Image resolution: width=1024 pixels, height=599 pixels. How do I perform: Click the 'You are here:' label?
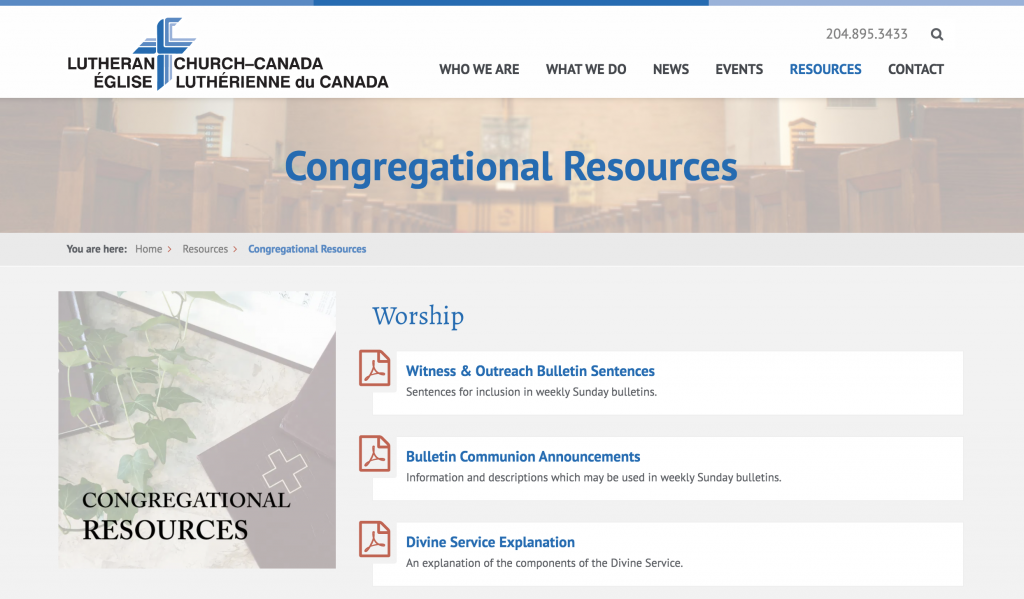pyautogui.click(x=97, y=249)
